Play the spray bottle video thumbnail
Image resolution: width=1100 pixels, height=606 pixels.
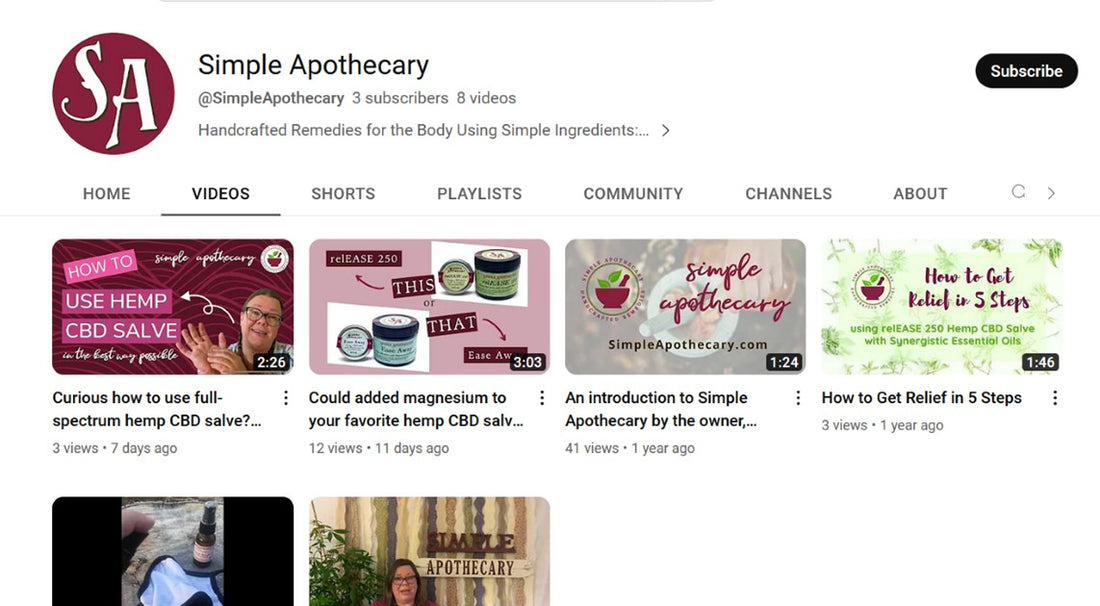[173, 551]
